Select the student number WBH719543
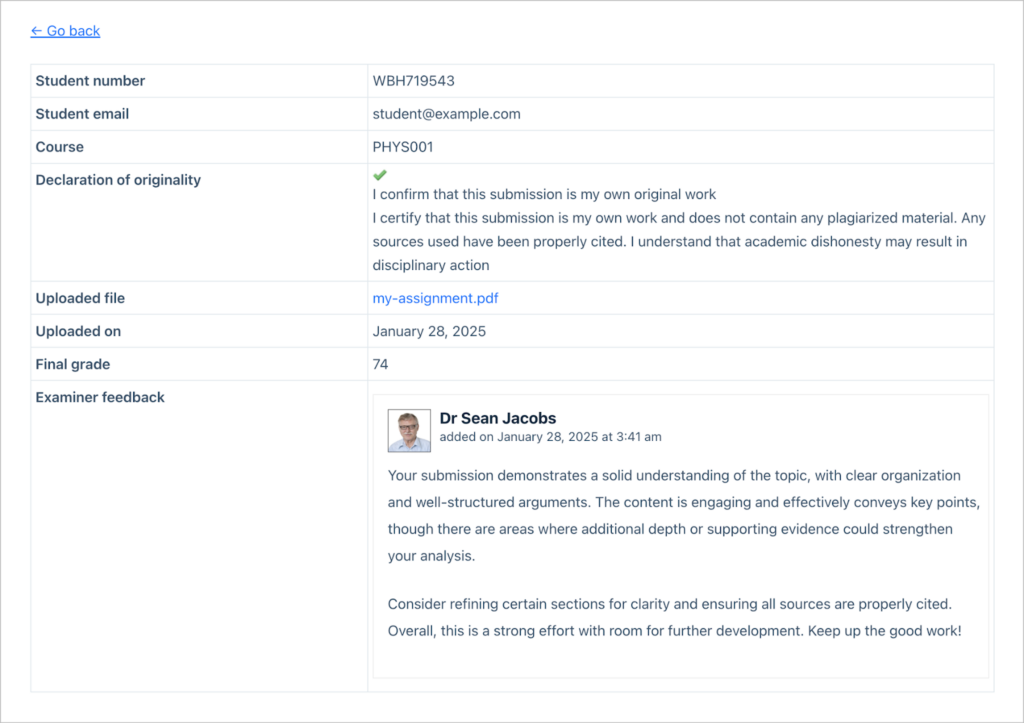 click(413, 81)
